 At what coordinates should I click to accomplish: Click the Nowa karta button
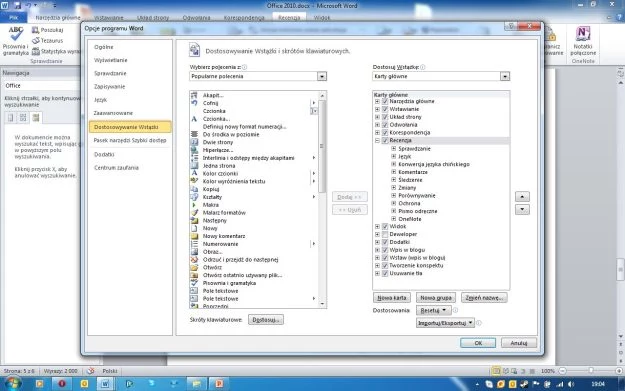pos(392,298)
